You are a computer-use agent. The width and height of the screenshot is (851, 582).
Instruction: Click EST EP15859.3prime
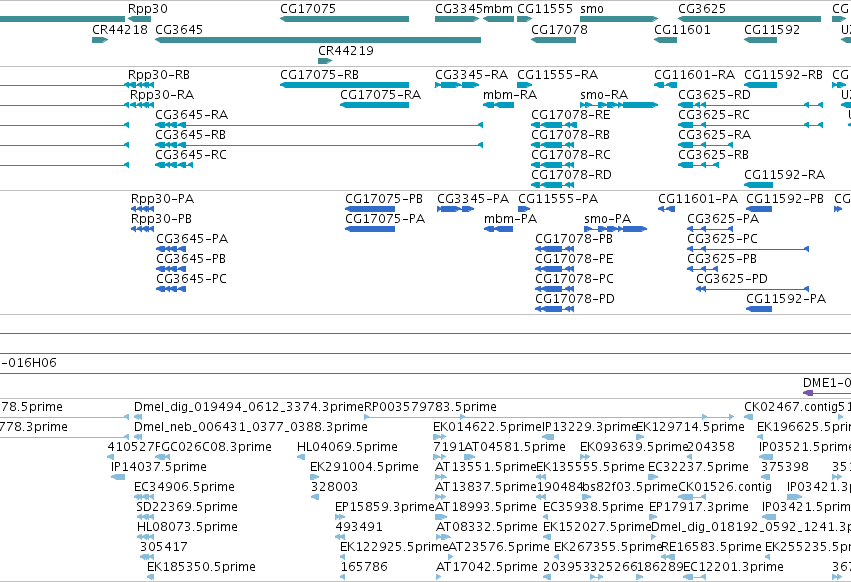(x=339, y=517)
